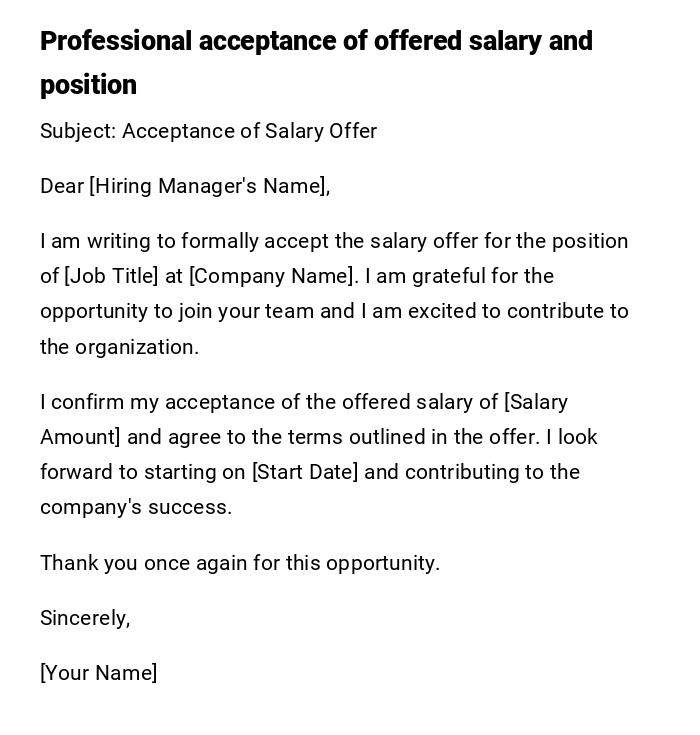Click the 'Sincerely,' closing line
This screenshot has width=700, height=735.
[85, 618]
